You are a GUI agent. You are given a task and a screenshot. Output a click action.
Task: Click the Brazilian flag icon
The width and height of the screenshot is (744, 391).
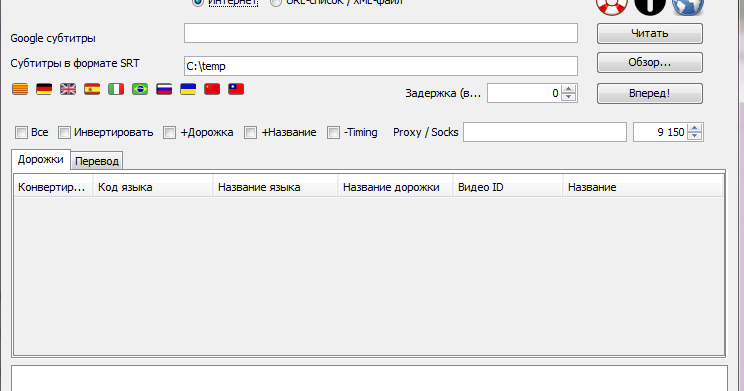point(140,89)
